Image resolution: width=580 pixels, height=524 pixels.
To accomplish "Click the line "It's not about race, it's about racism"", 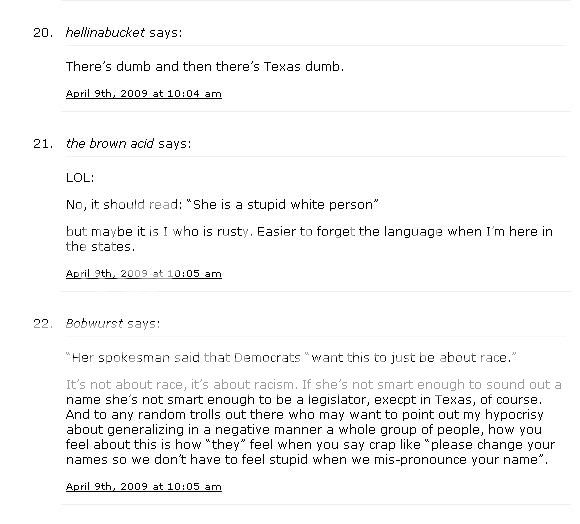I will [x=182, y=385].
